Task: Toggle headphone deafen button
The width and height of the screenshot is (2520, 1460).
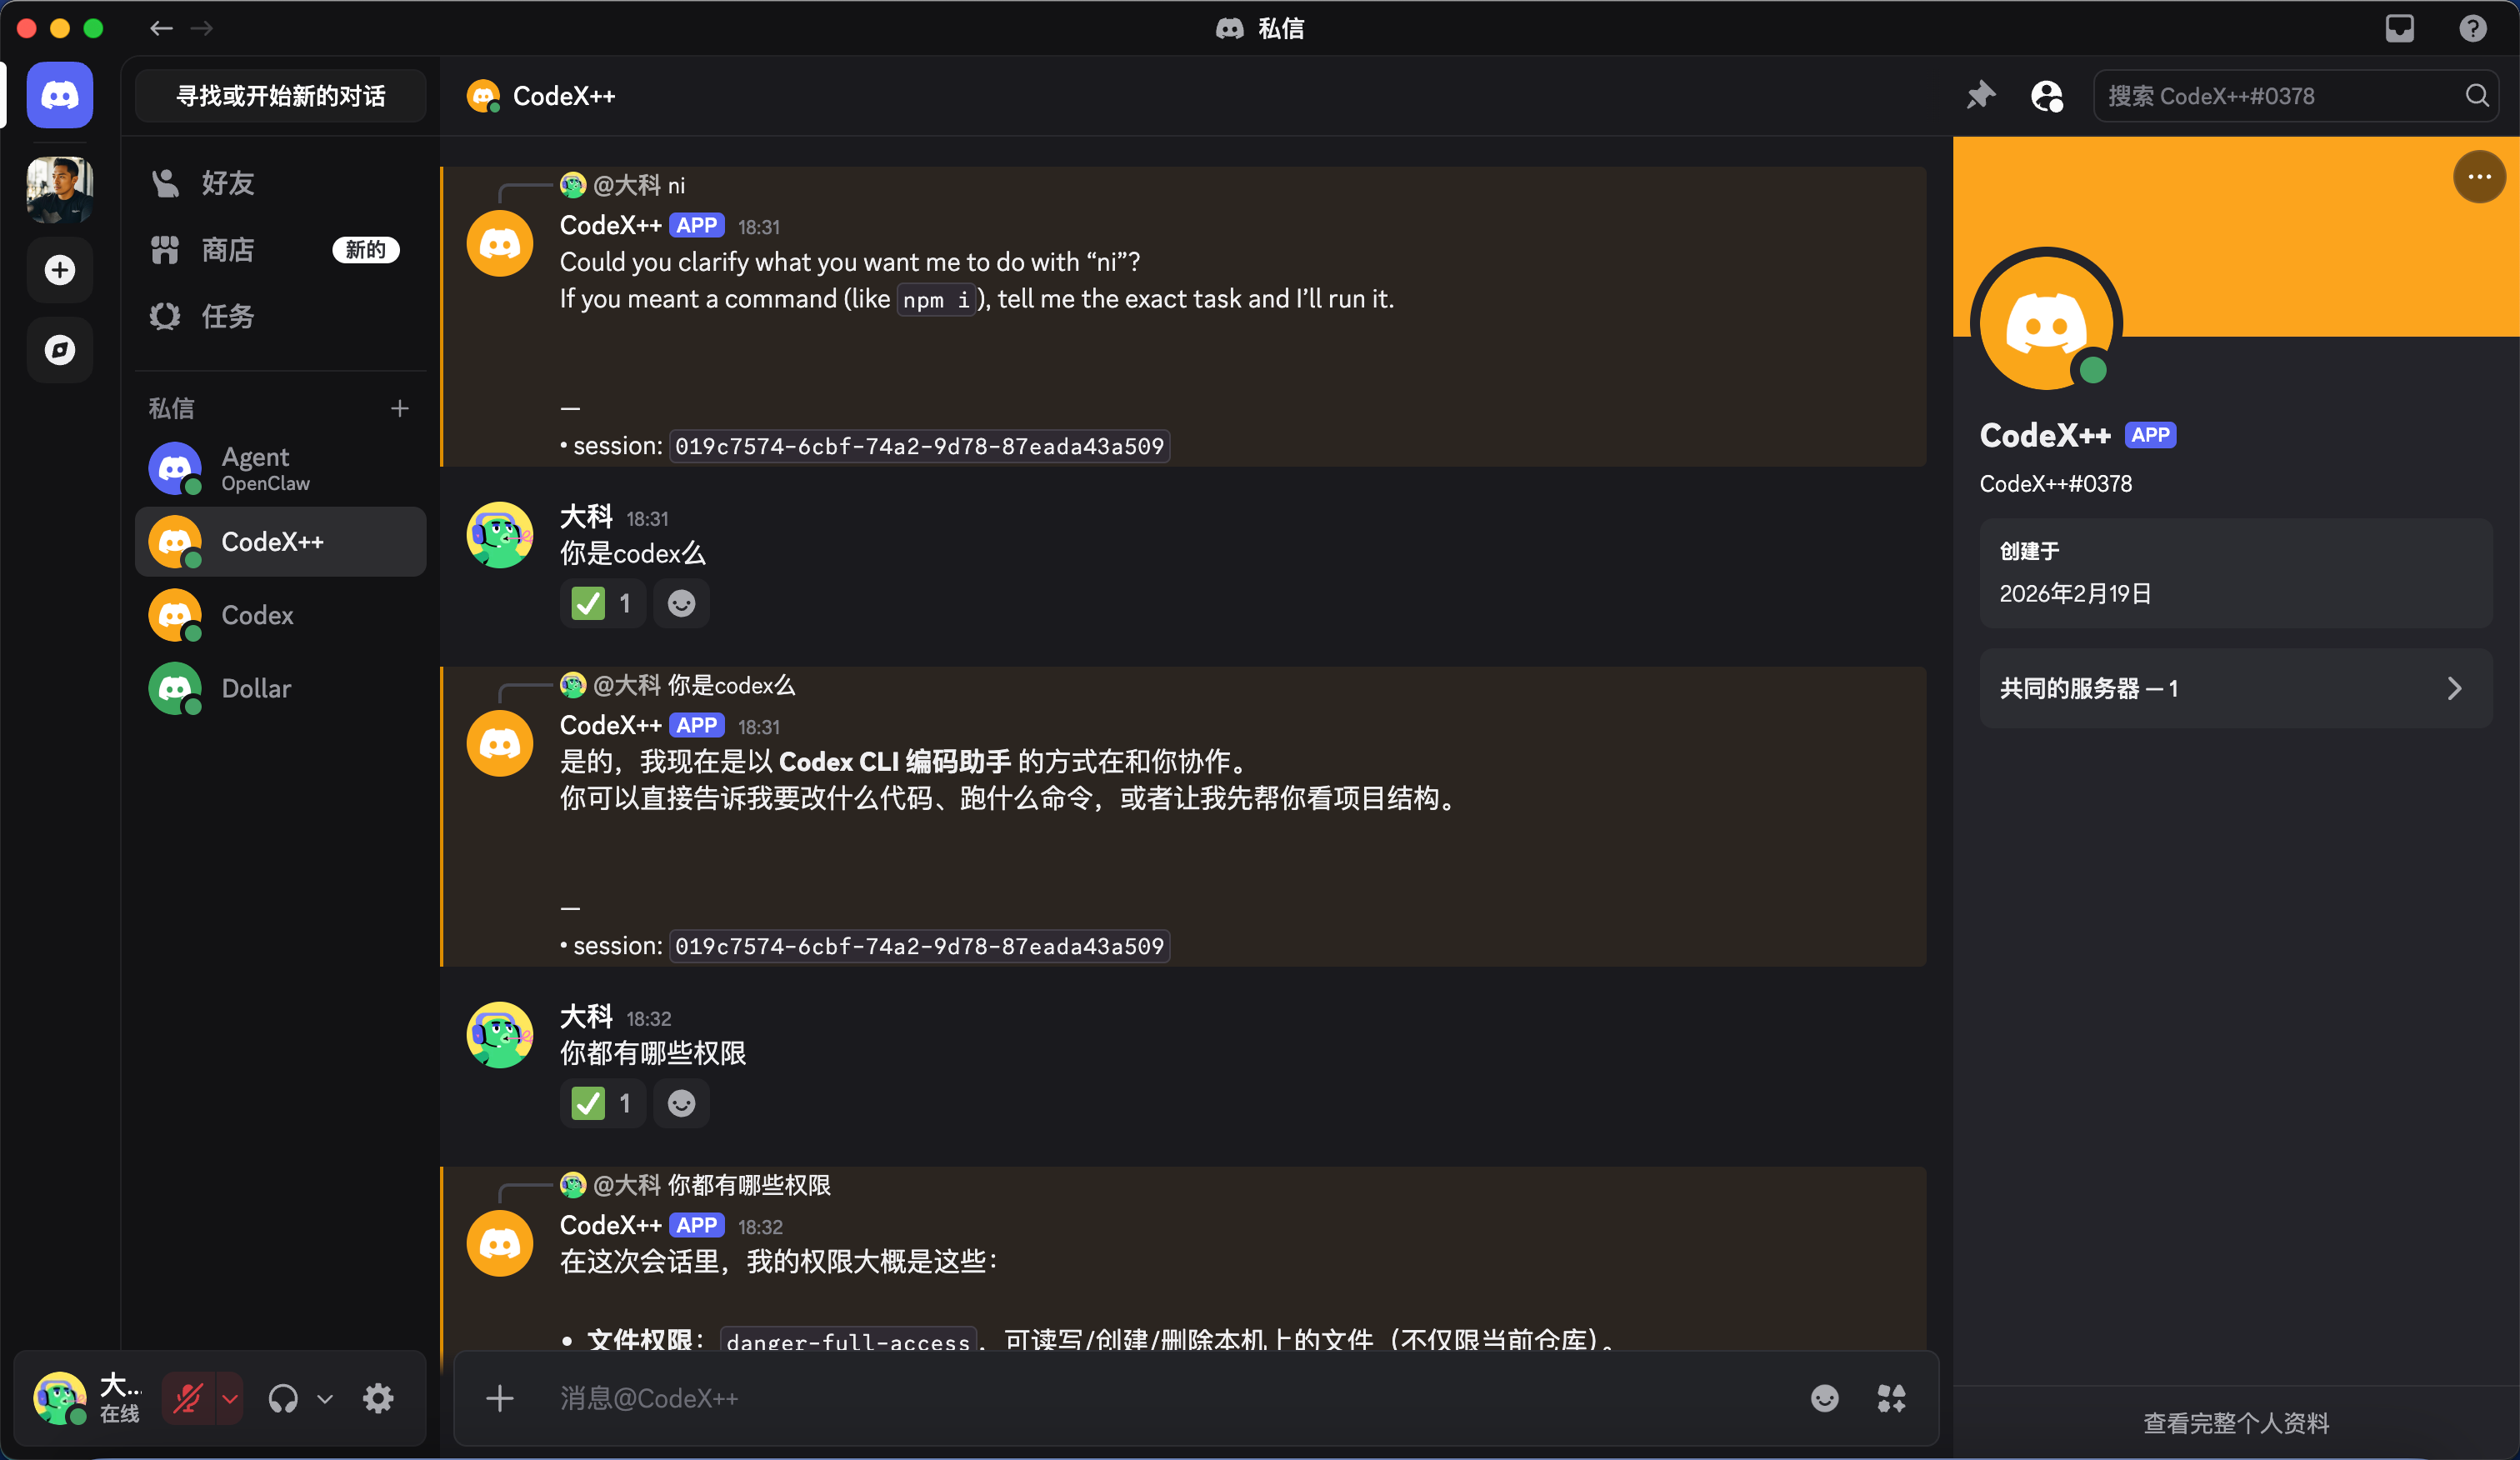Action: point(283,1398)
